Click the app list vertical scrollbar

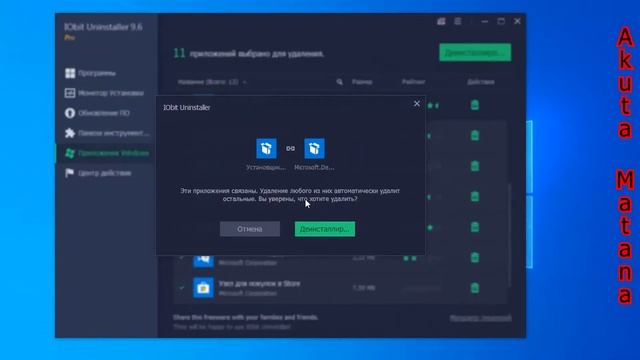point(509,235)
